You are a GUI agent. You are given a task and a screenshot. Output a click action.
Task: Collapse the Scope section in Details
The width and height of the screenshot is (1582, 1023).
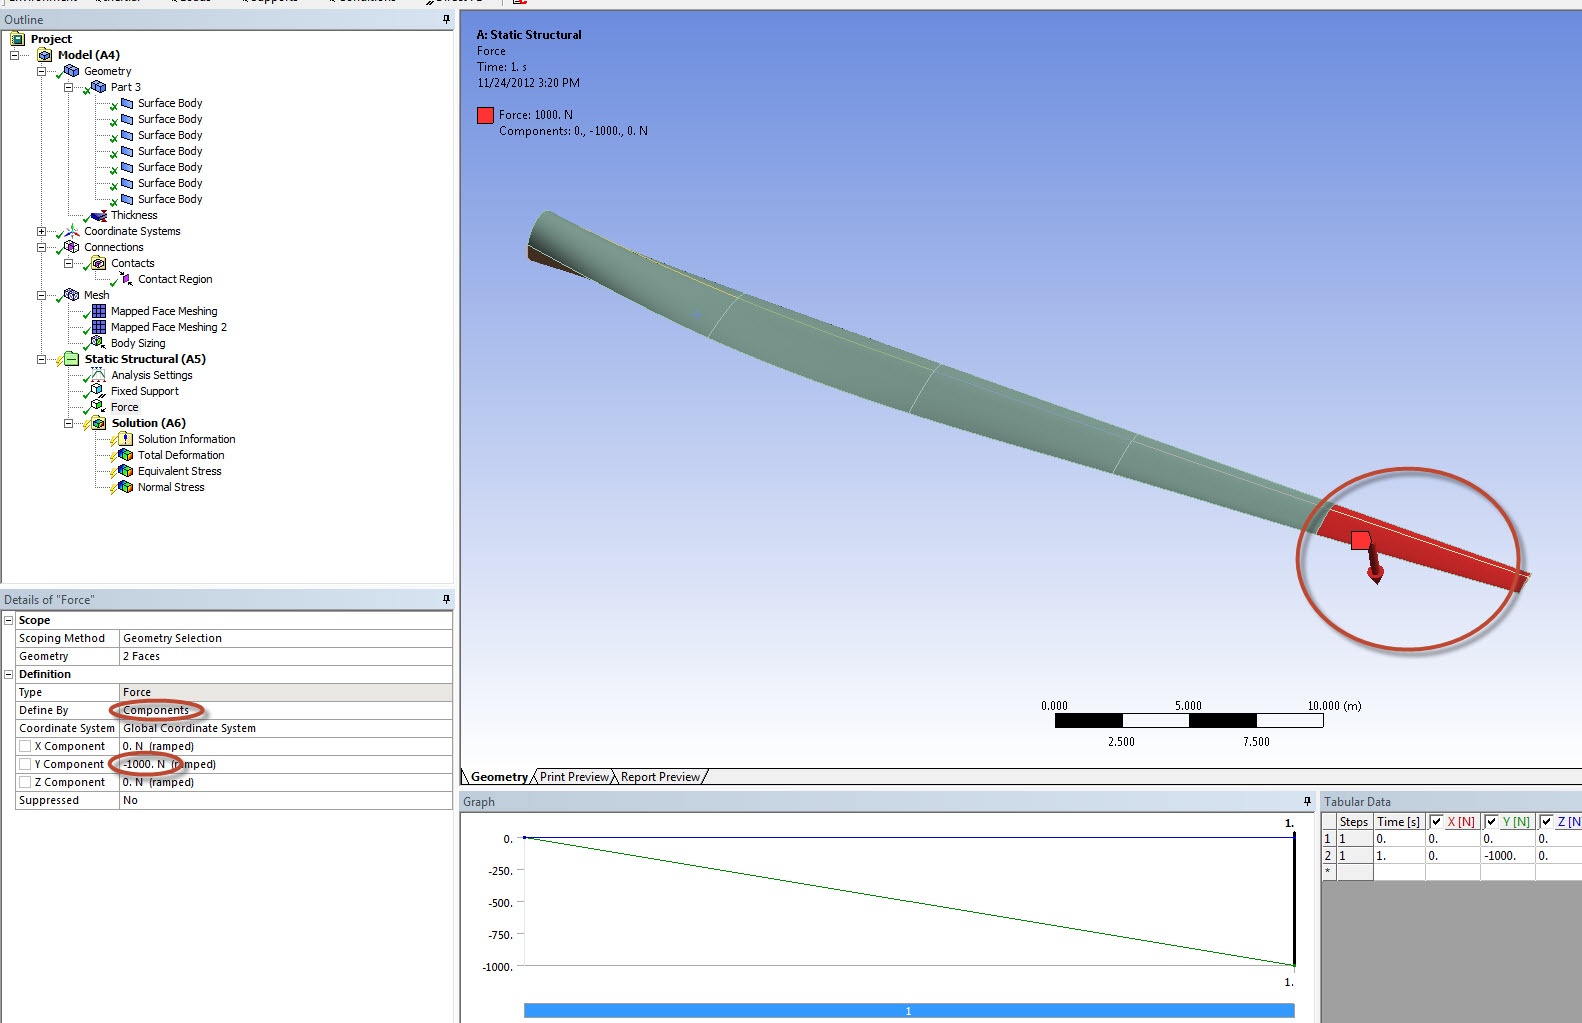(x=8, y=620)
